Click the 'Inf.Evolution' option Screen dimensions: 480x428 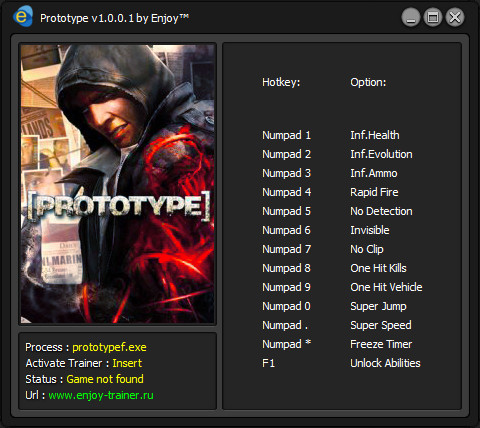(x=381, y=154)
